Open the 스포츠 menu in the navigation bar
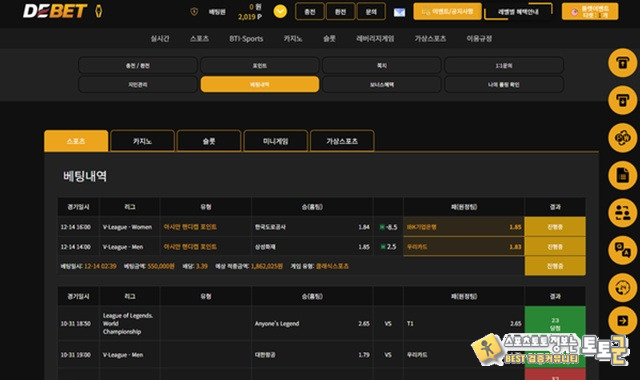 [x=199, y=38]
